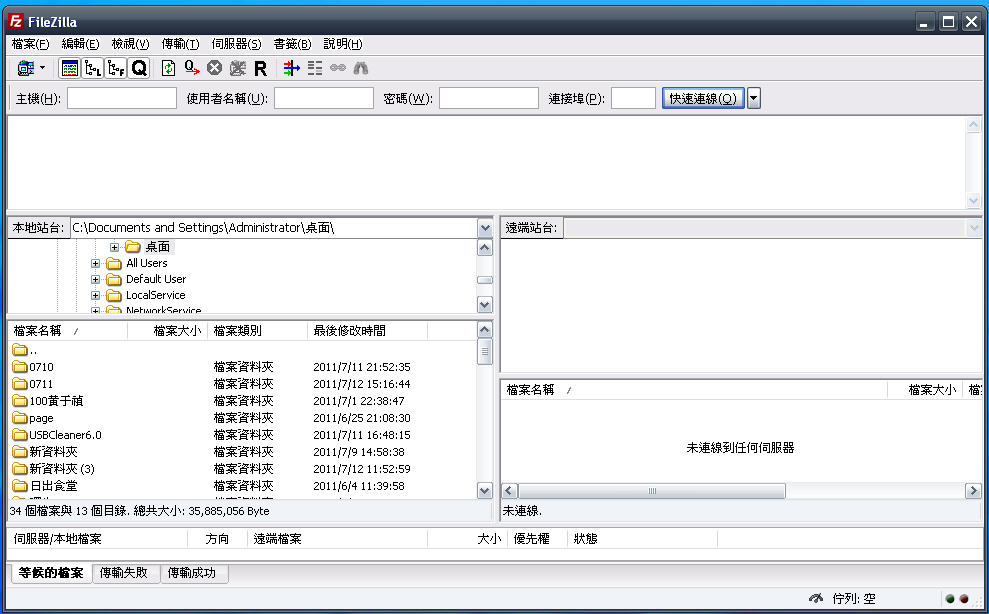Expand the All Users tree node
Screen dimensions: 989x614
point(95,264)
